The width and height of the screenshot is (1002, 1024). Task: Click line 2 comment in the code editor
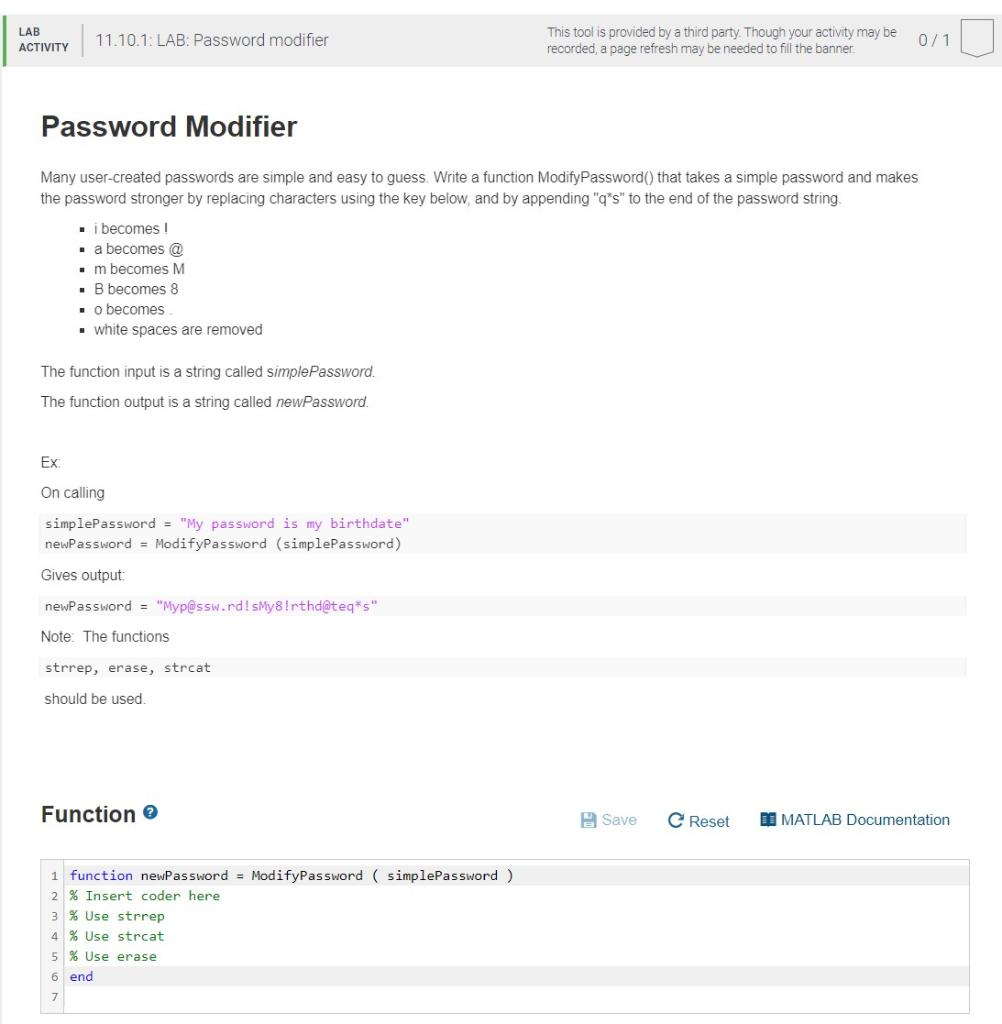(144, 896)
